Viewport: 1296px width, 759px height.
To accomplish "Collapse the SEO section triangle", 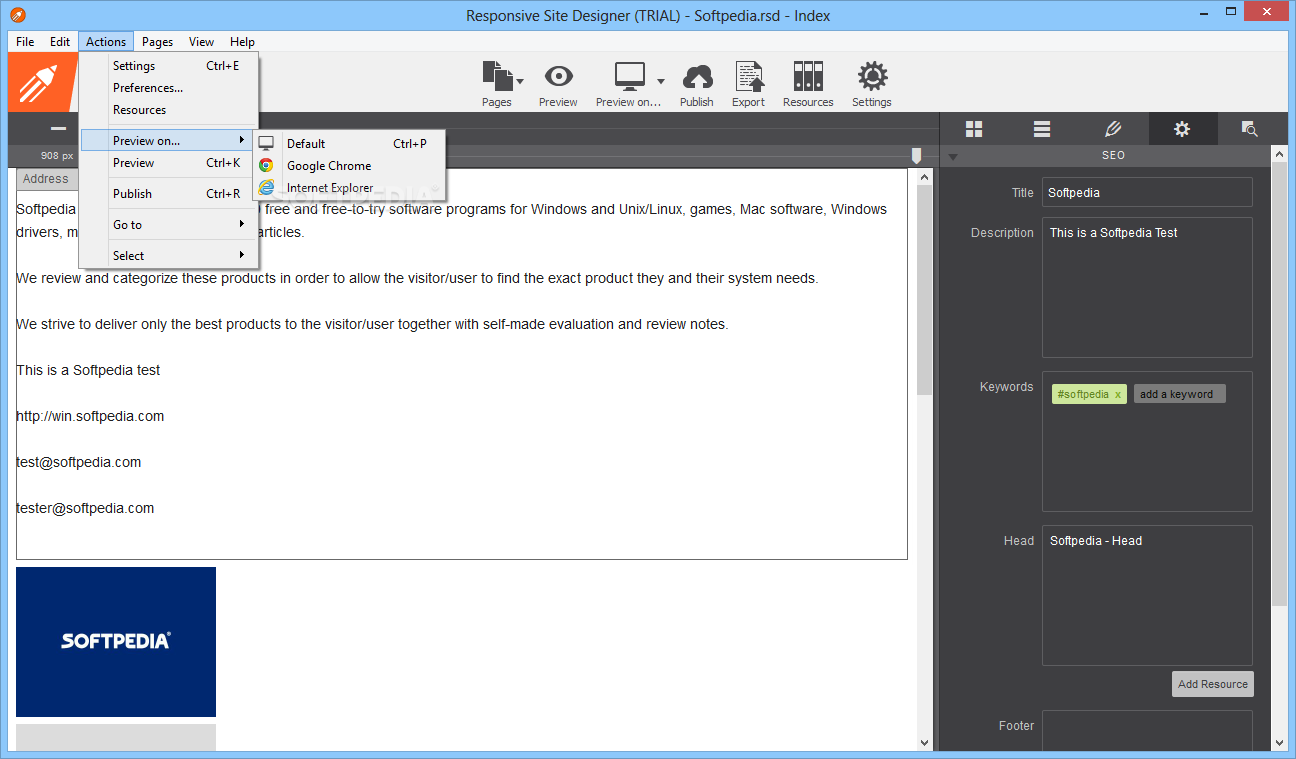I will 953,157.
